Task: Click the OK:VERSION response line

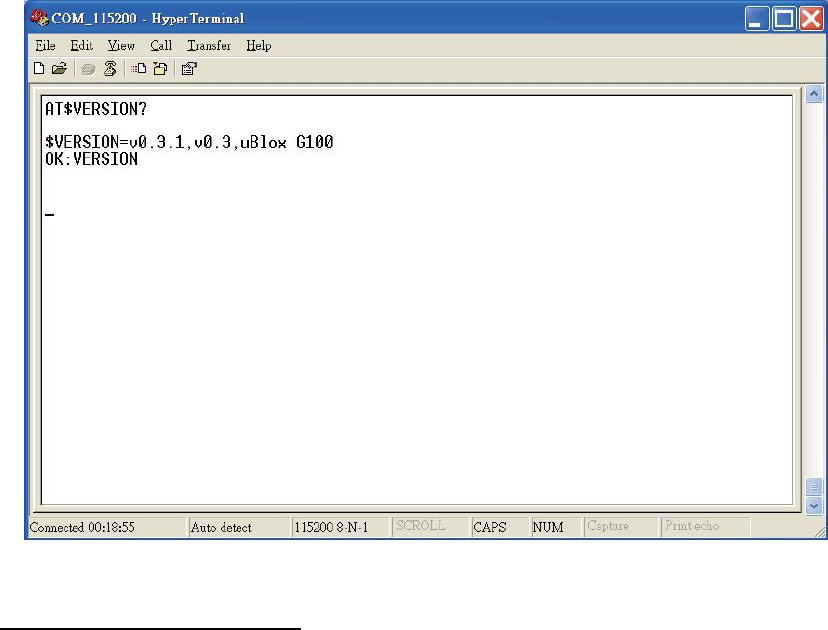Action: click(91, 158)
